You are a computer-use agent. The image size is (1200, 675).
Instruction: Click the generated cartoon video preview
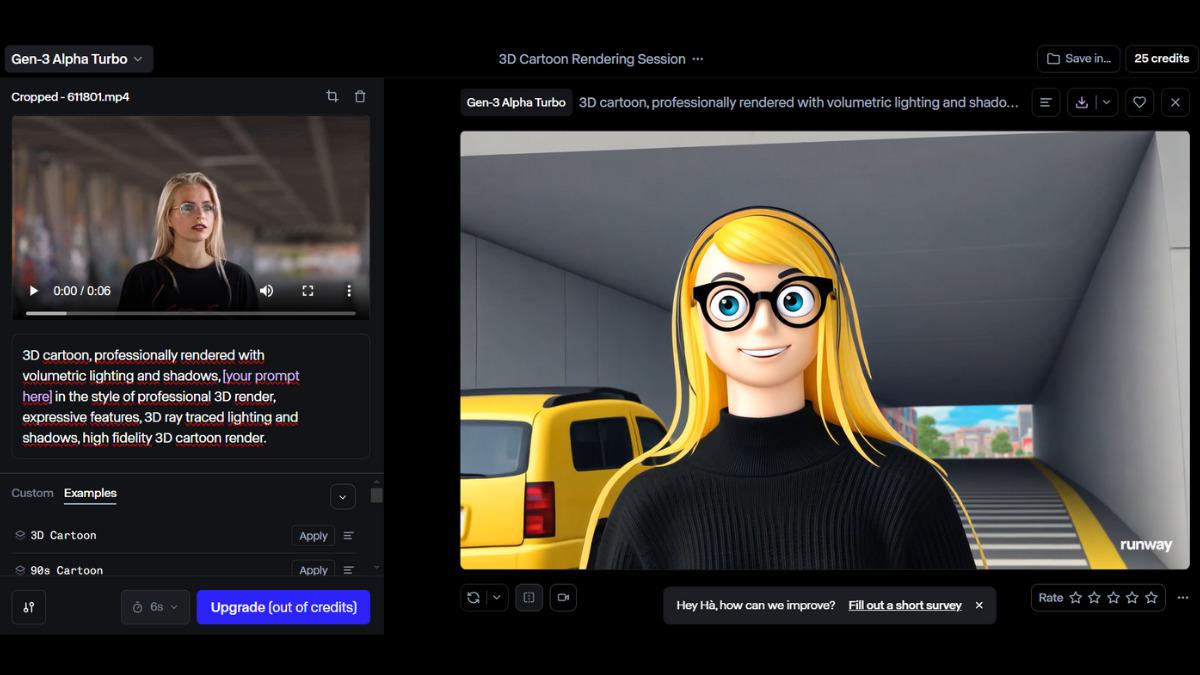pos(825,350)
